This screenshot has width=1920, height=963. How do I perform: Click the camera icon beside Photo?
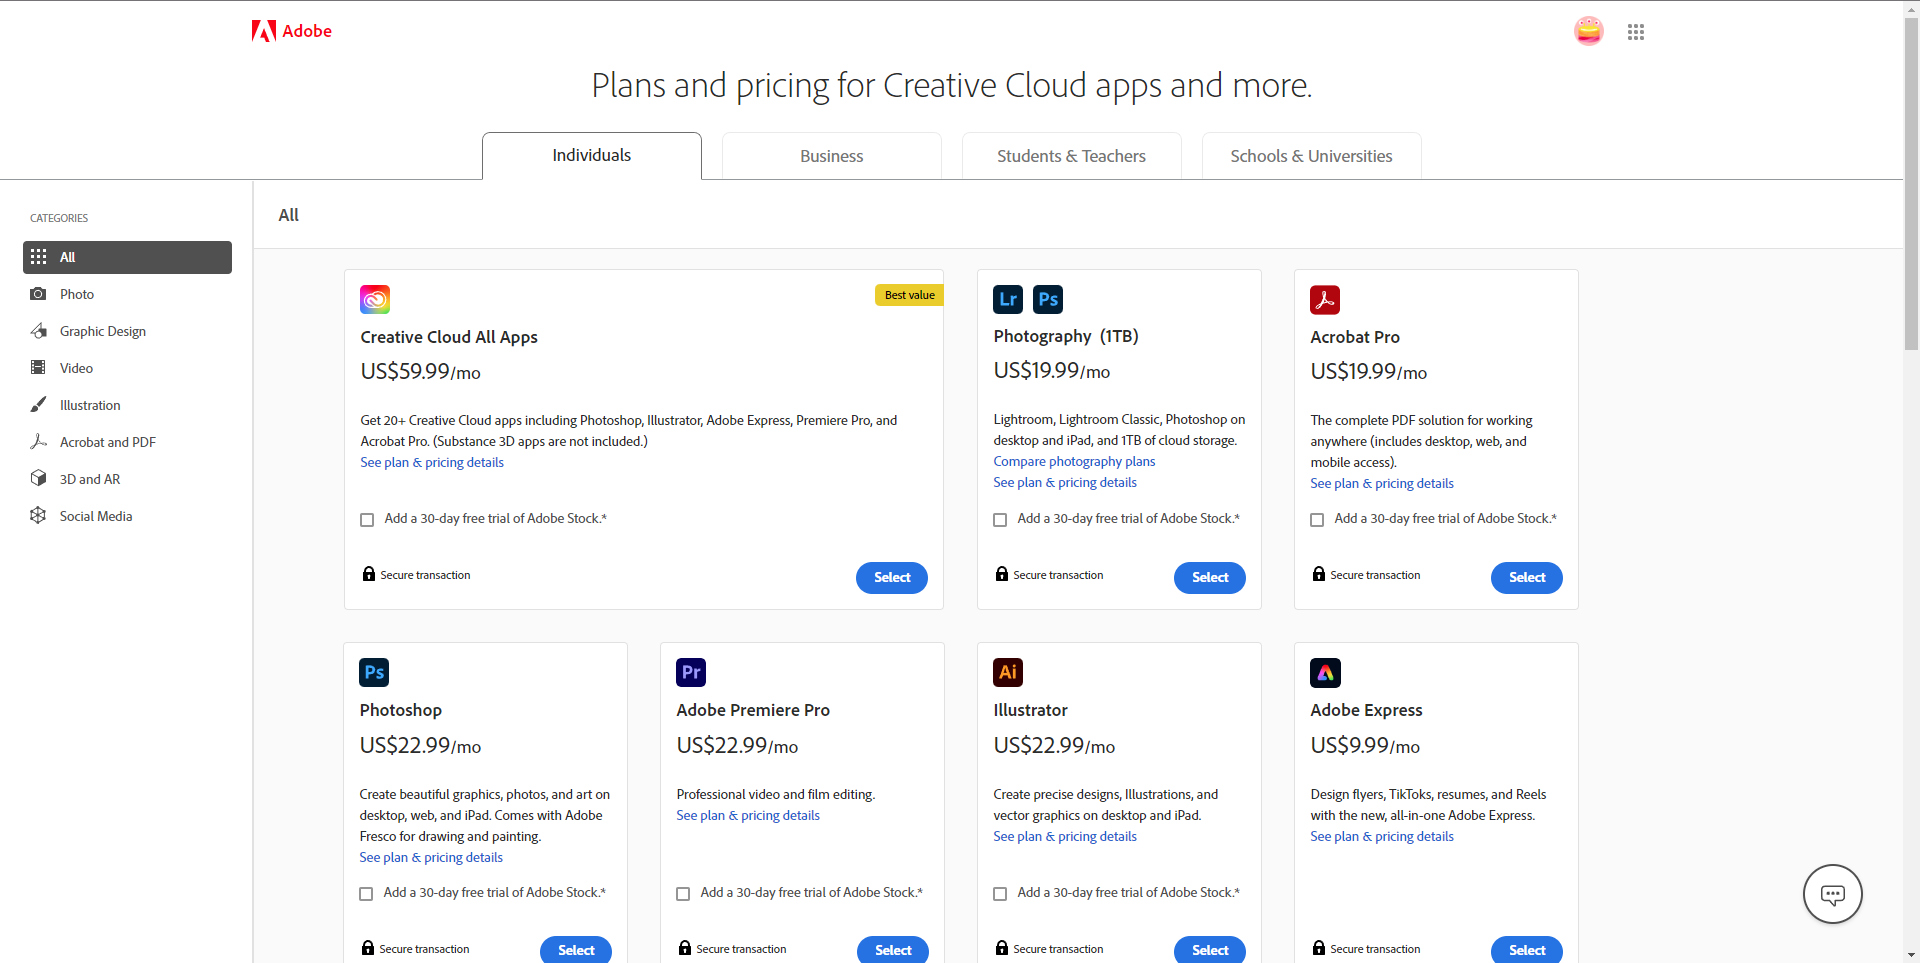[x=38, y=294]
